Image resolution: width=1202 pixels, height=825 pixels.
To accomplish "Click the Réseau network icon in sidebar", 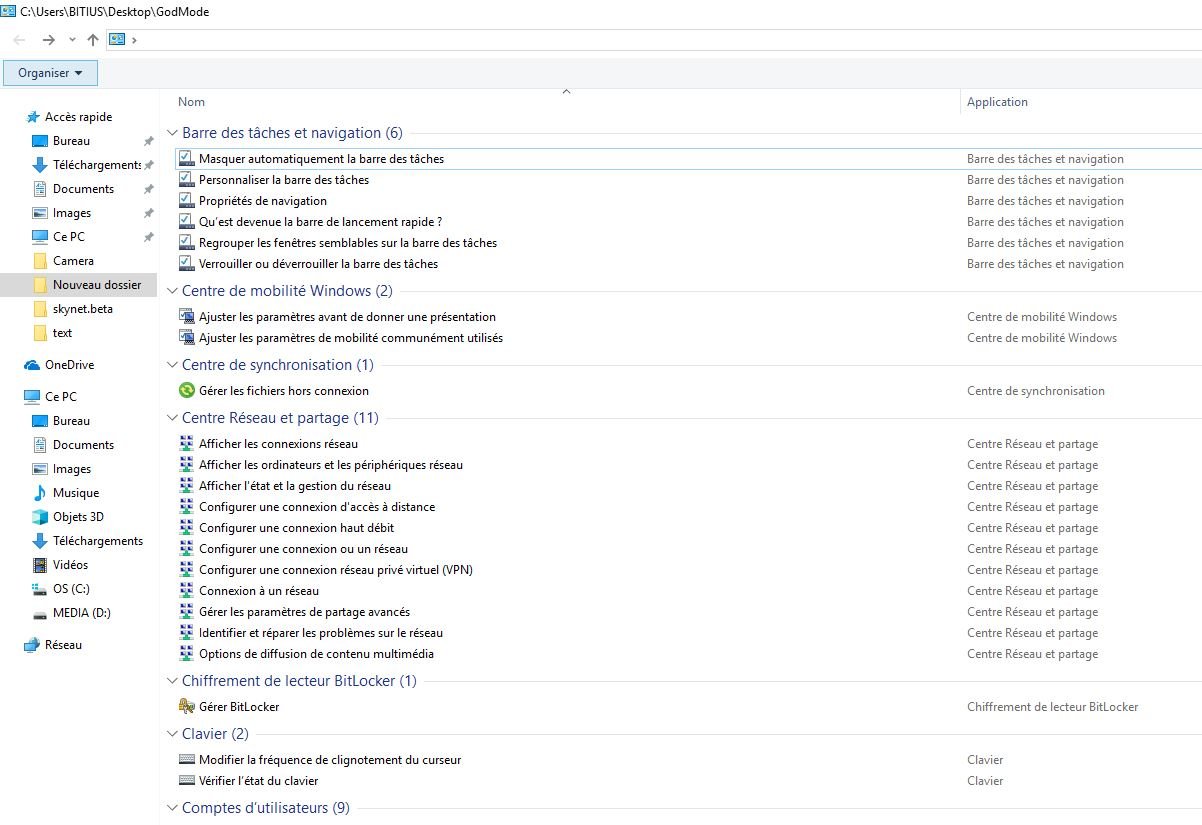I will pos(32,645).
